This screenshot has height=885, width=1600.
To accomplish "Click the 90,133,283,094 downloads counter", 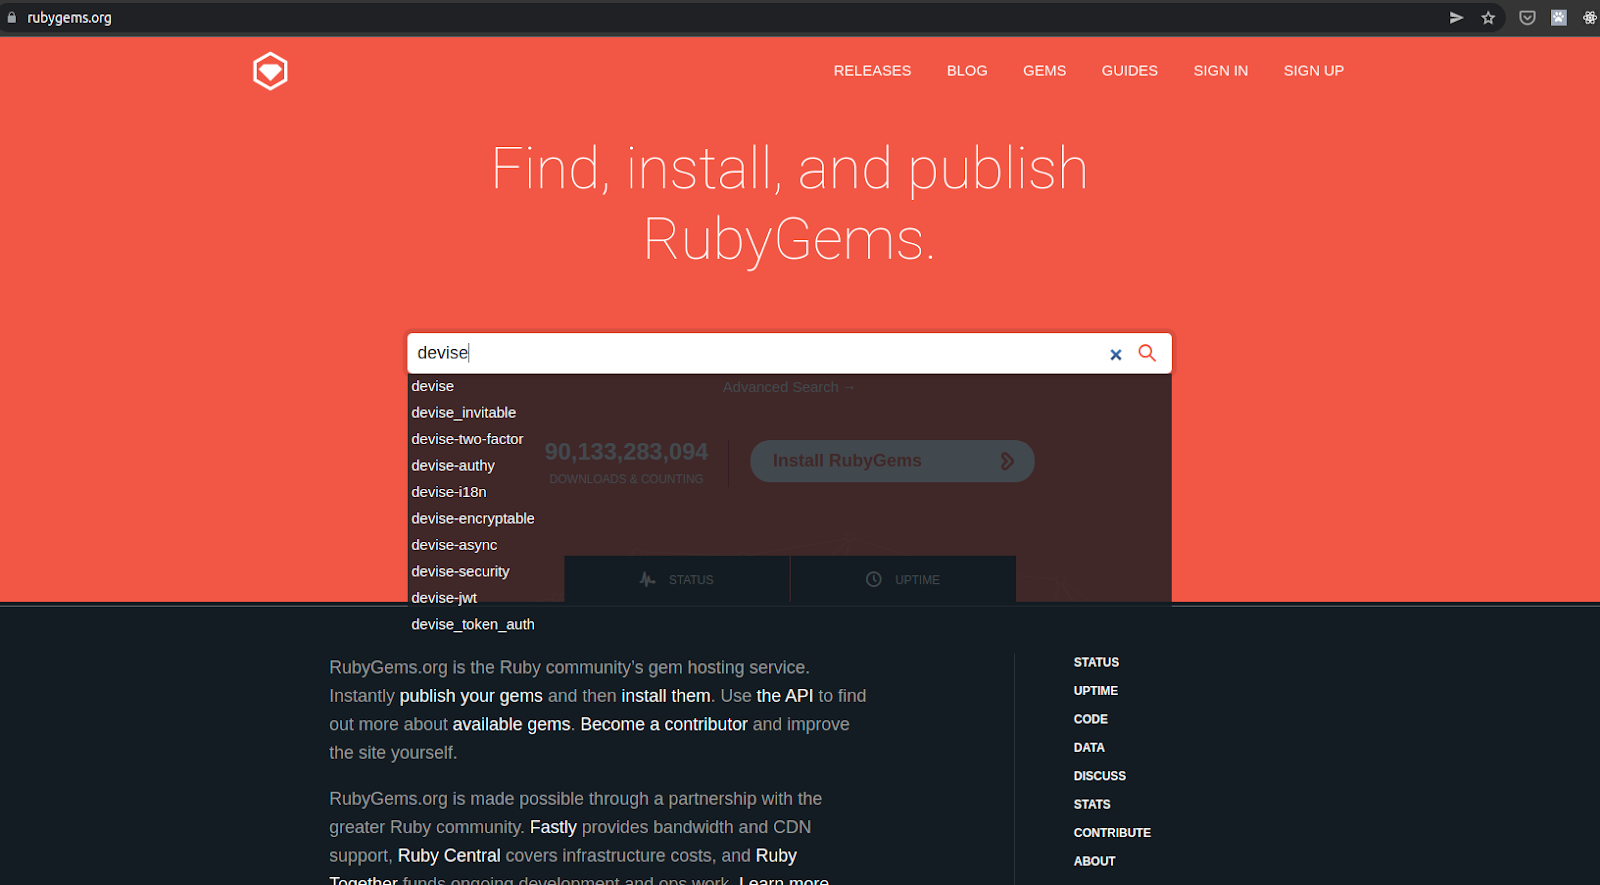I will pos(626,452).
